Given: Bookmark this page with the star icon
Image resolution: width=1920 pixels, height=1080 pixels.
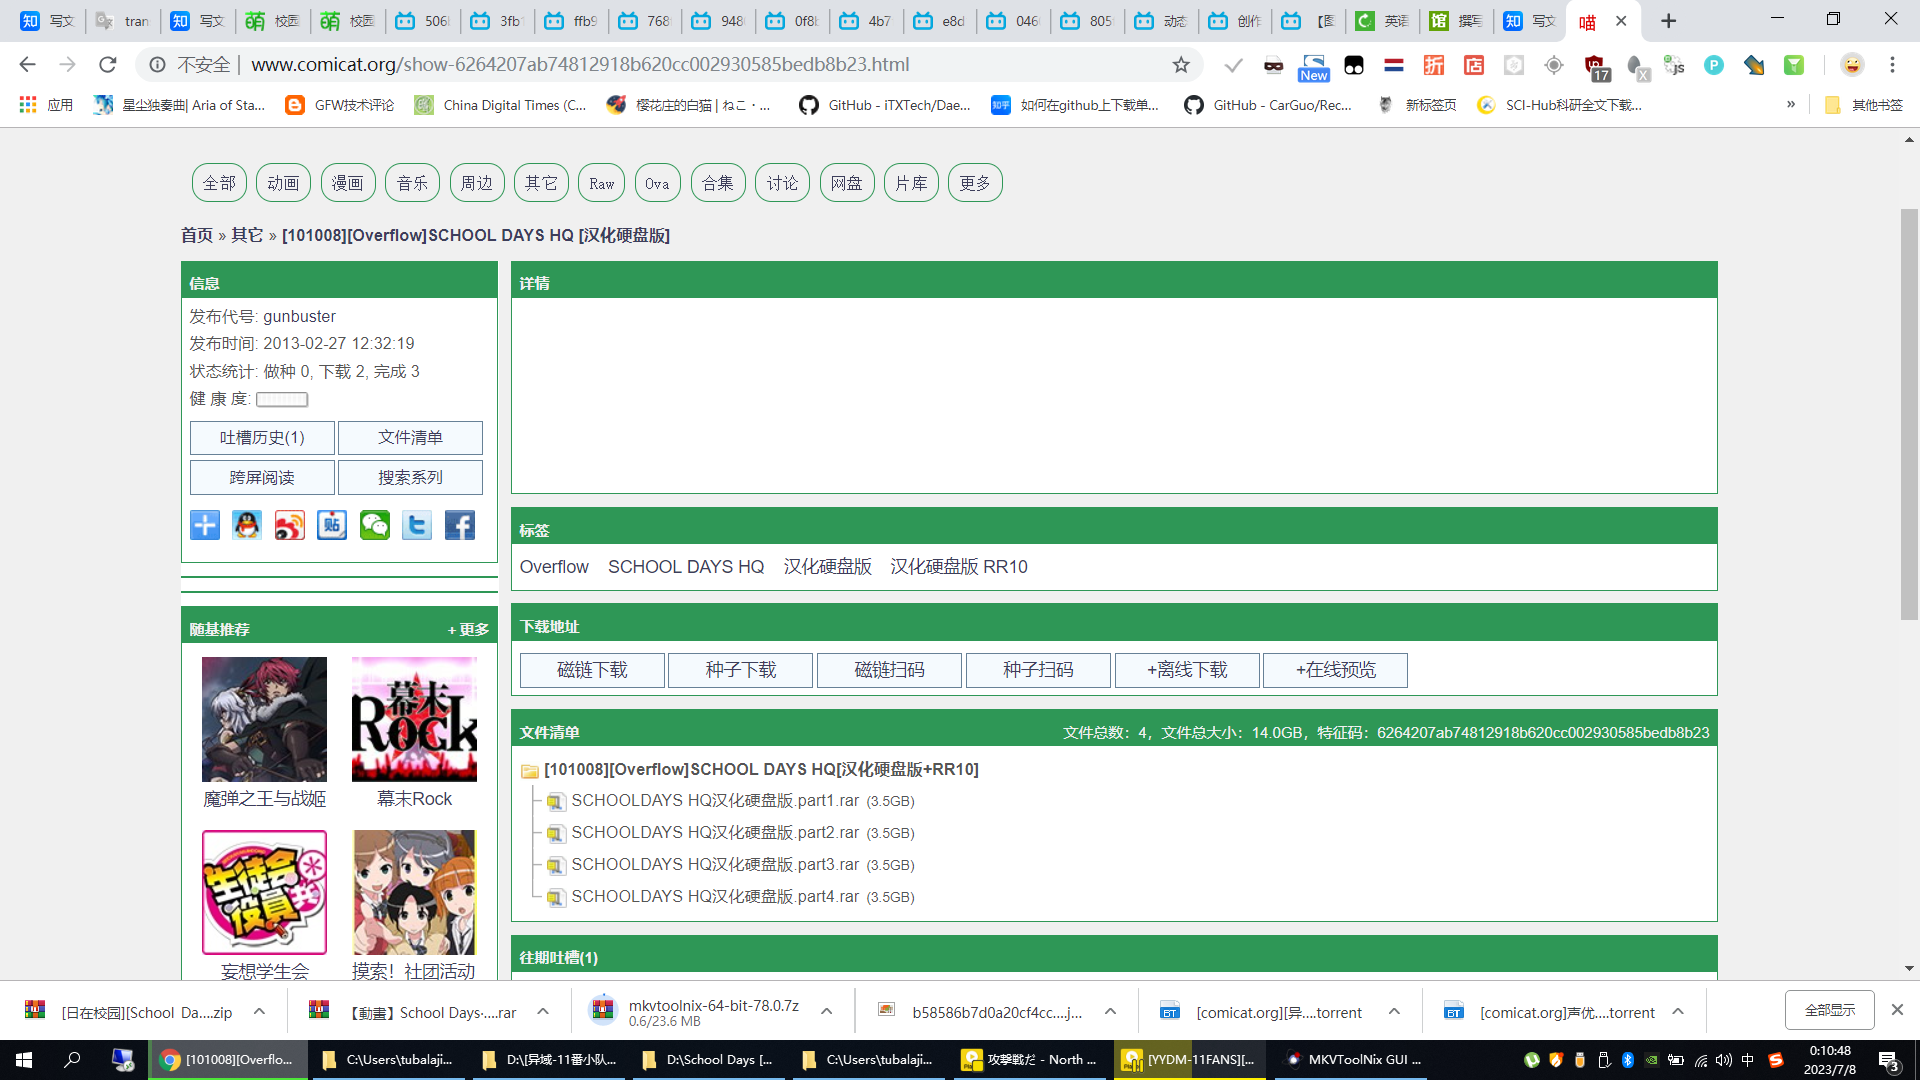Looking at the screenshot, I should (x=1181, y=64).
